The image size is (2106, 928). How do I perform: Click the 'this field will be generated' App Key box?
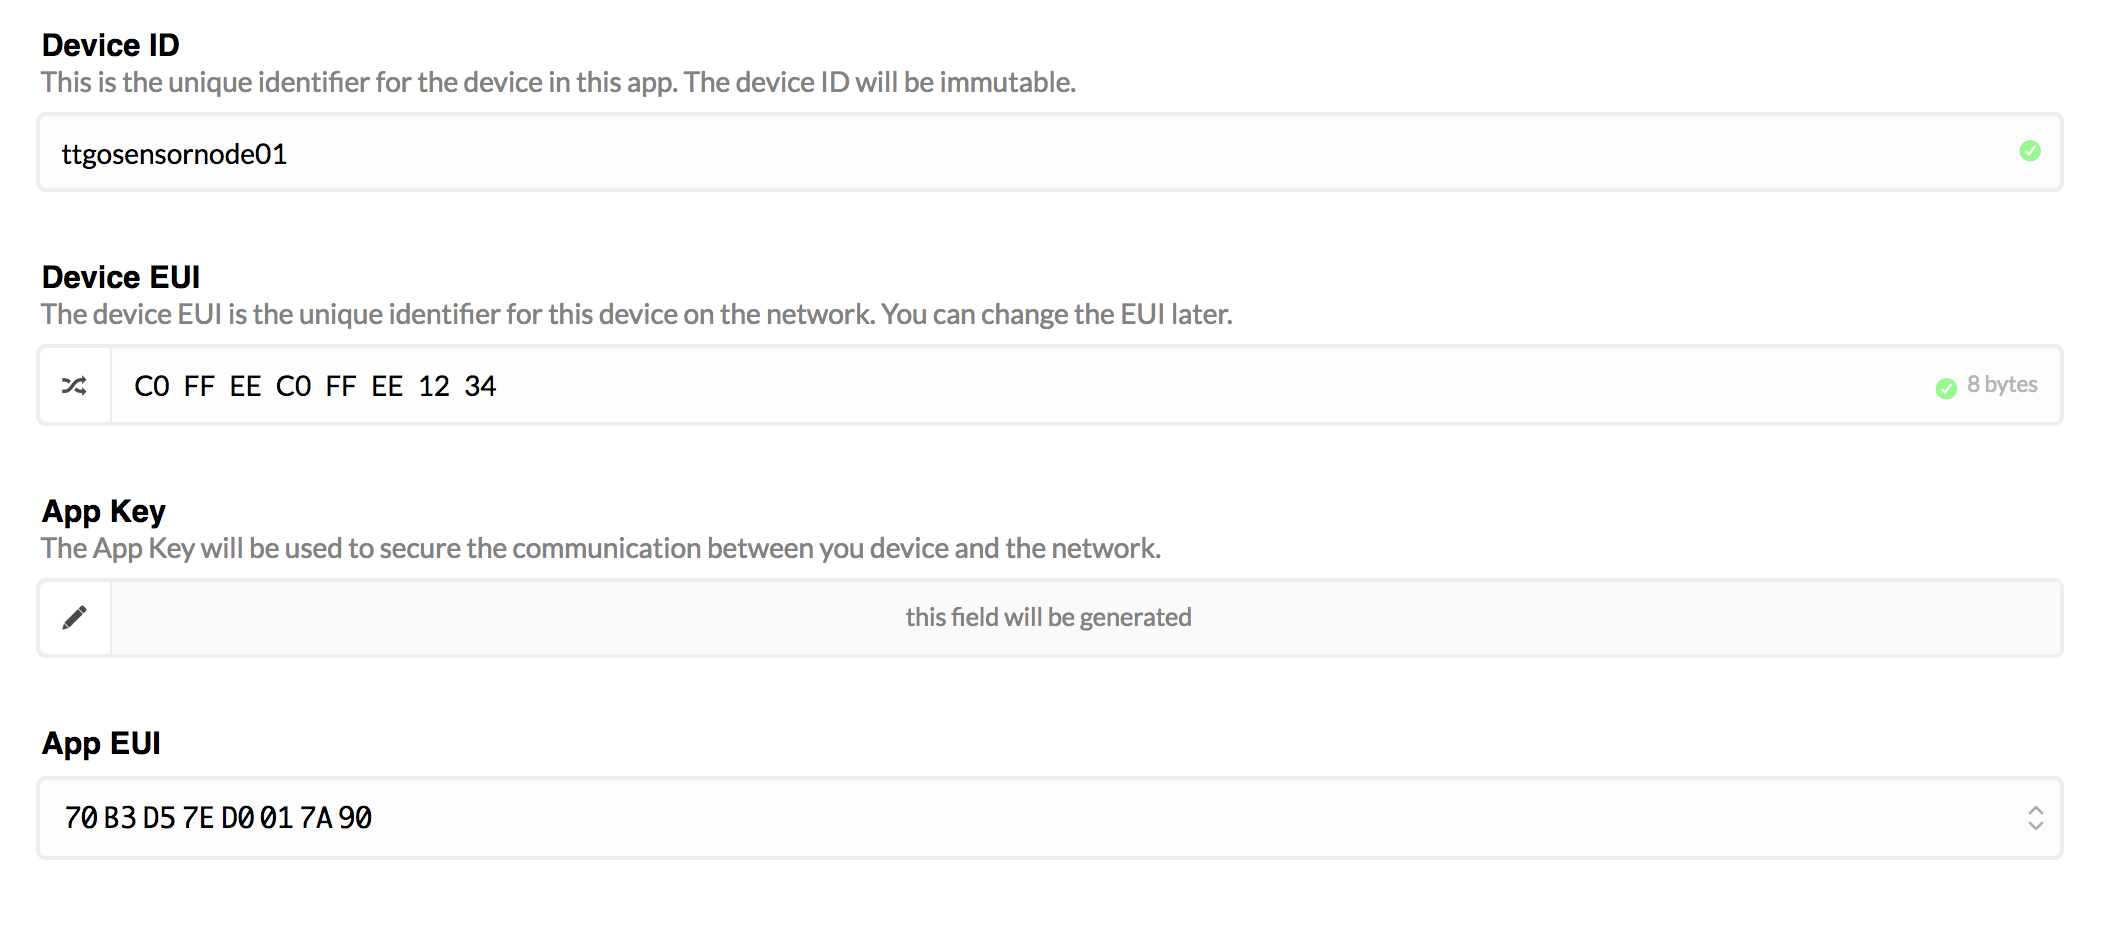tap(1086, 618)
